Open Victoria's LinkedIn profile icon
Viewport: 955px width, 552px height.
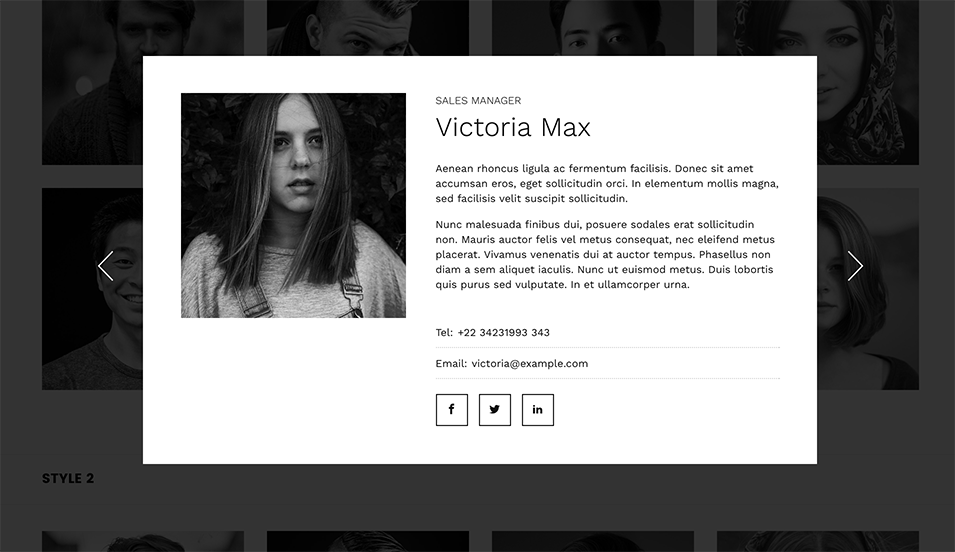click(x=538, y=409)
